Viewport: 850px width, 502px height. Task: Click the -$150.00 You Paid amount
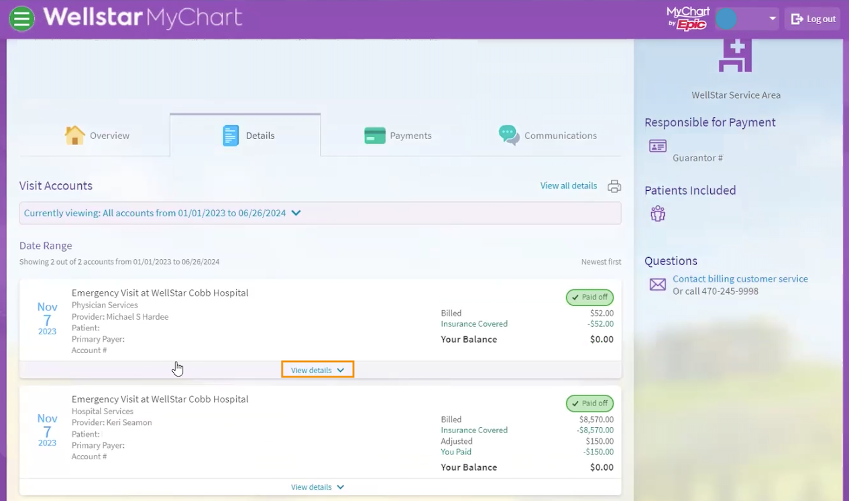[x=598, y=452]
